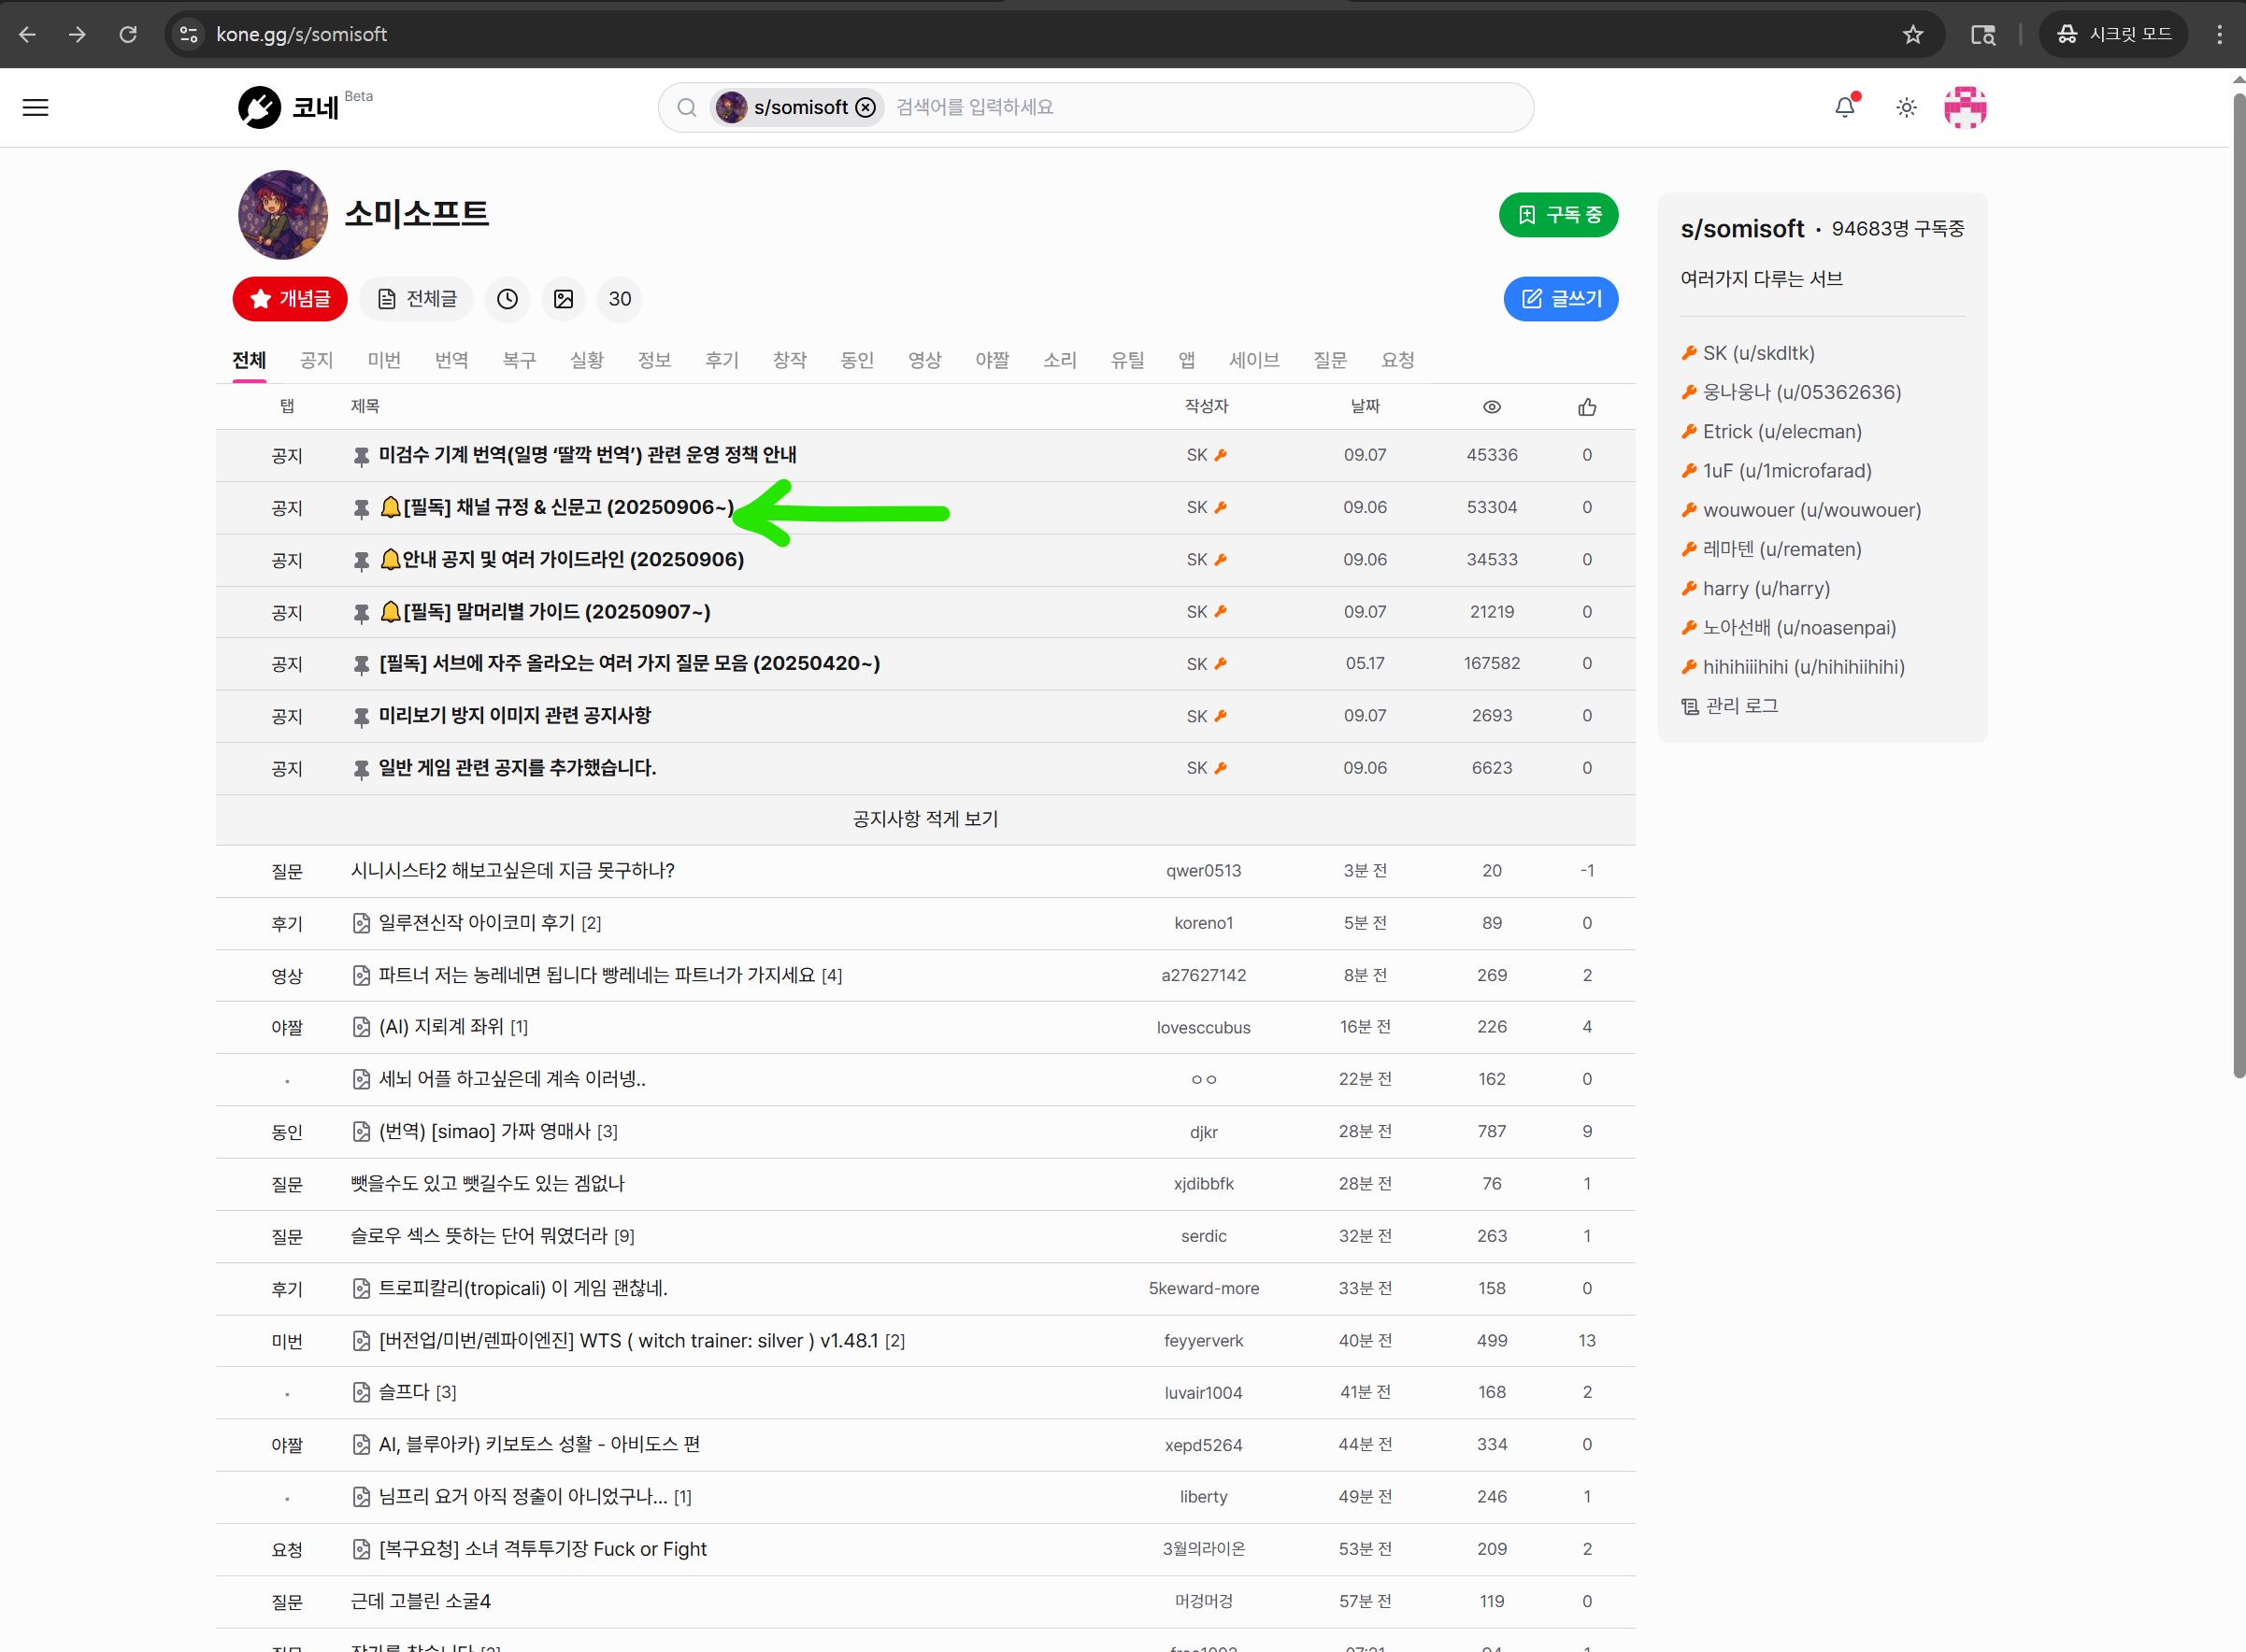The image size is (2246, 1652).
Task: Open post 트로피칼리(tropicali) 이 게임 괜찮네.
Action: point(523,1288)
